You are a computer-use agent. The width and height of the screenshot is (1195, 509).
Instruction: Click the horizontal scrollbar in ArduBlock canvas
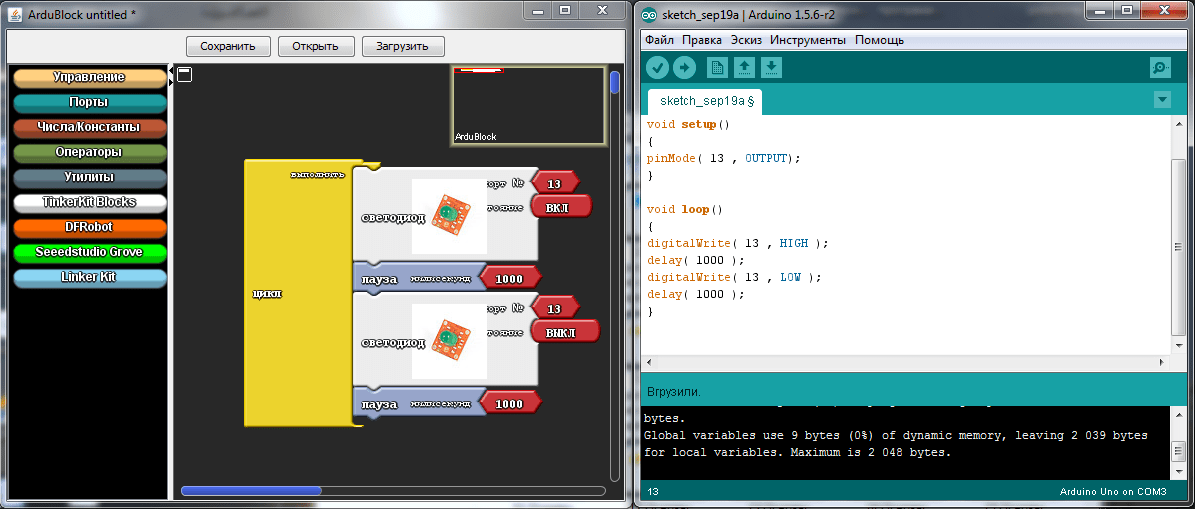(251, 491)
